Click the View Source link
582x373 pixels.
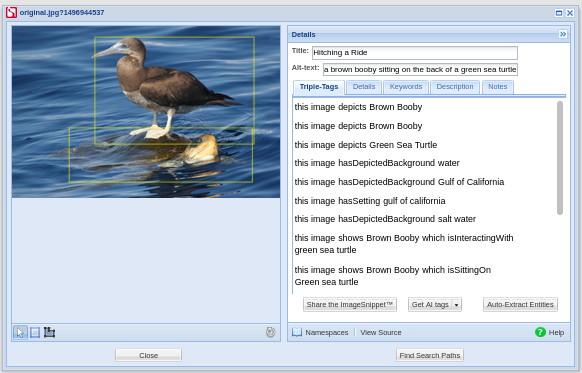tap(380, 333)
